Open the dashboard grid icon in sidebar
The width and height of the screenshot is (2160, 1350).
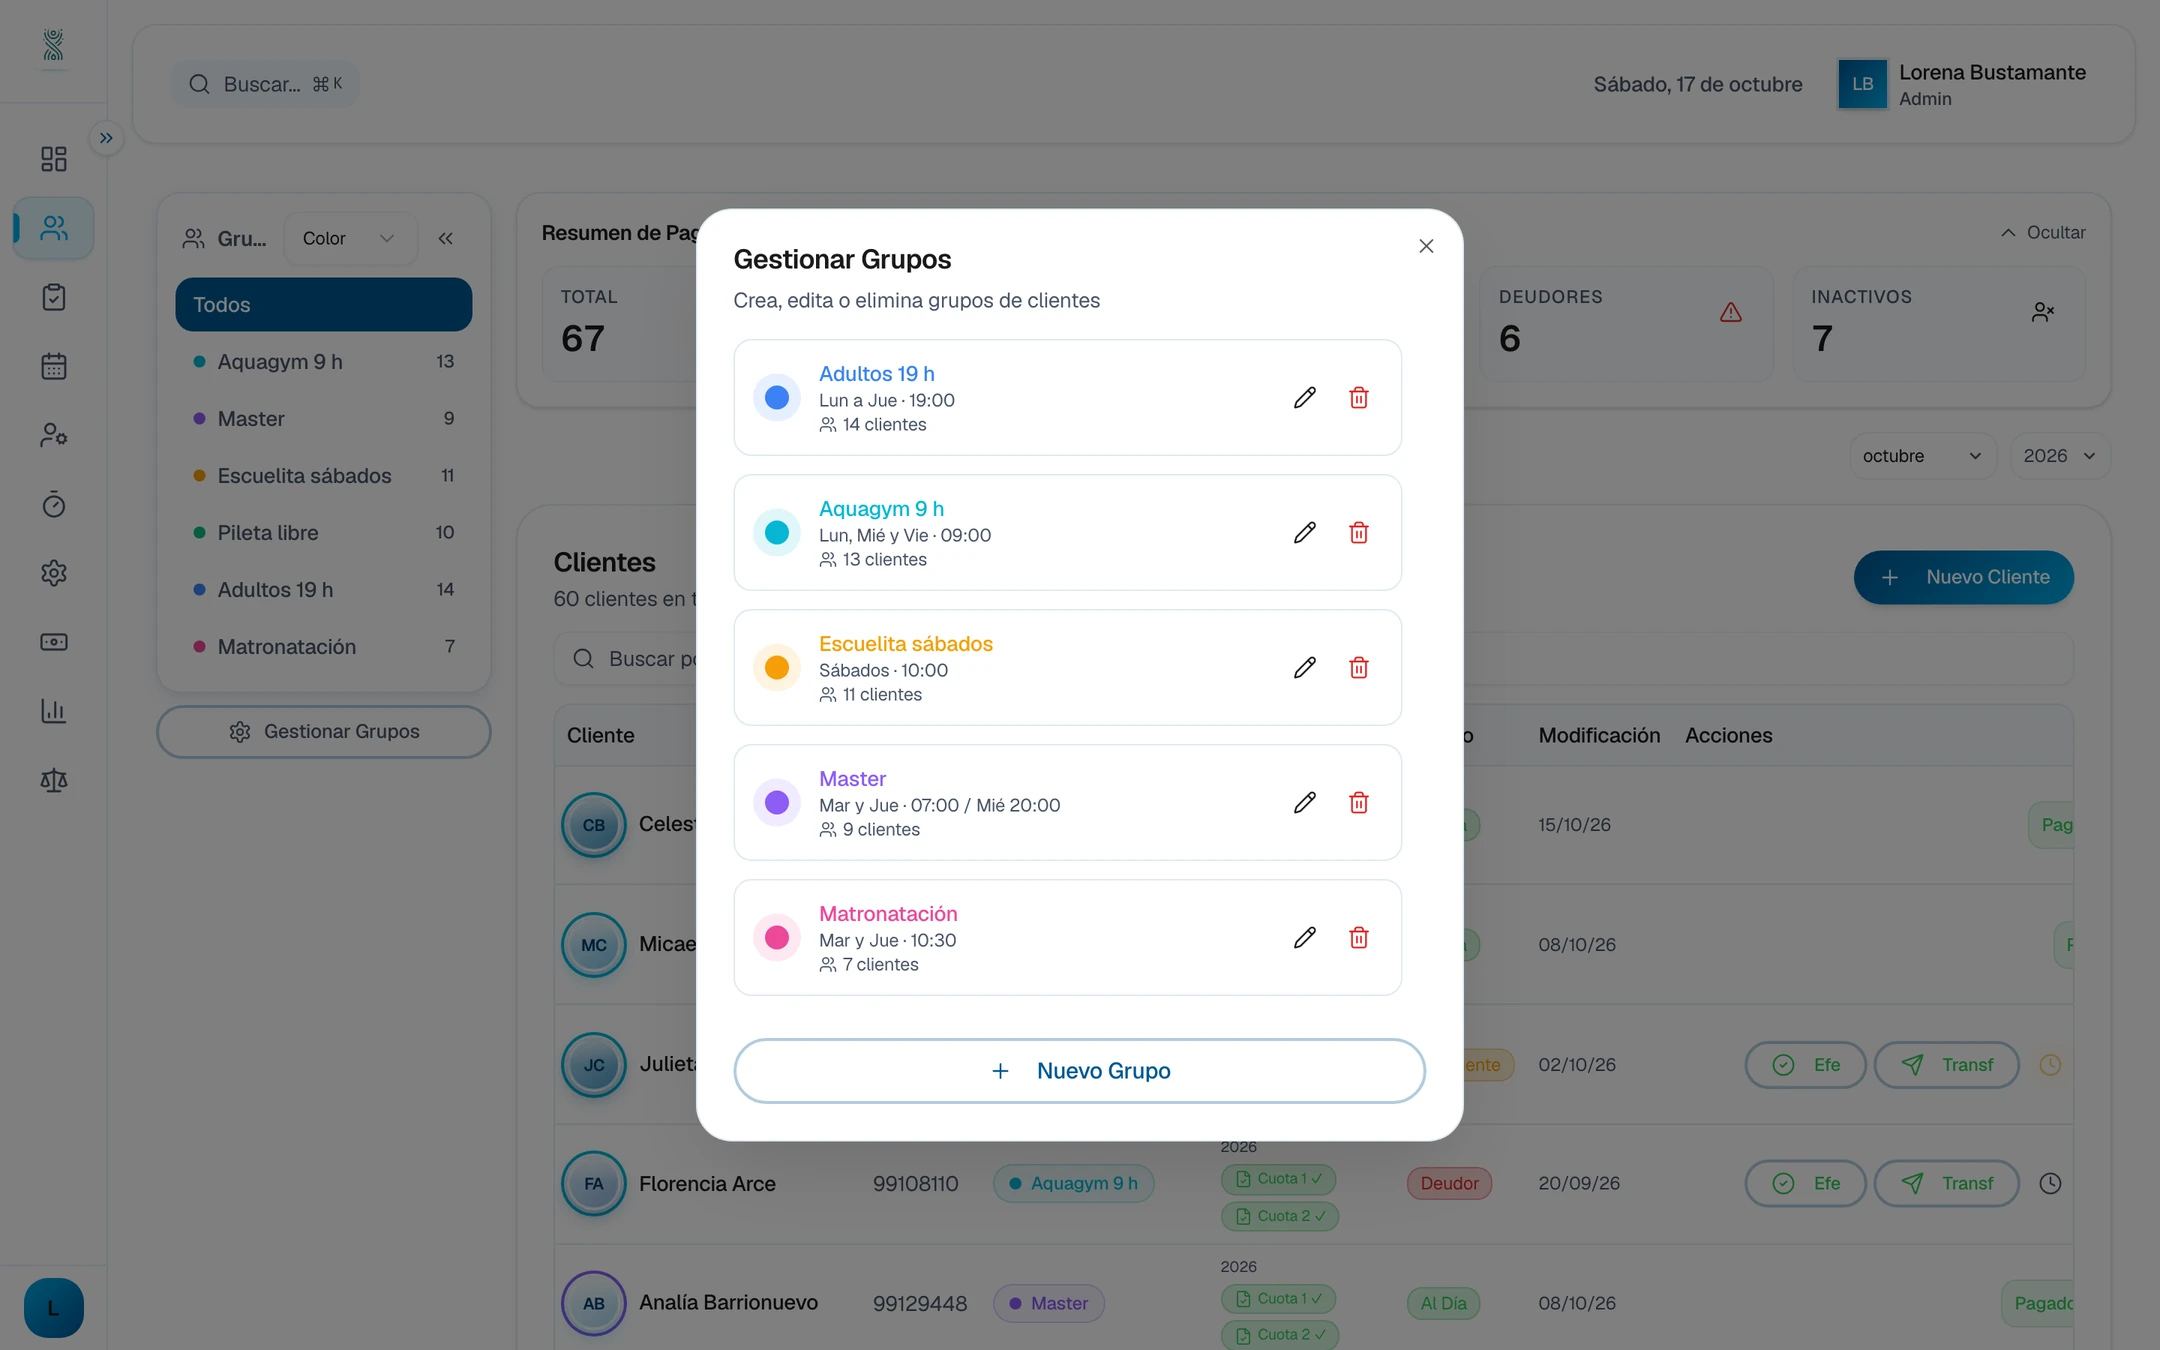[54, 159]
